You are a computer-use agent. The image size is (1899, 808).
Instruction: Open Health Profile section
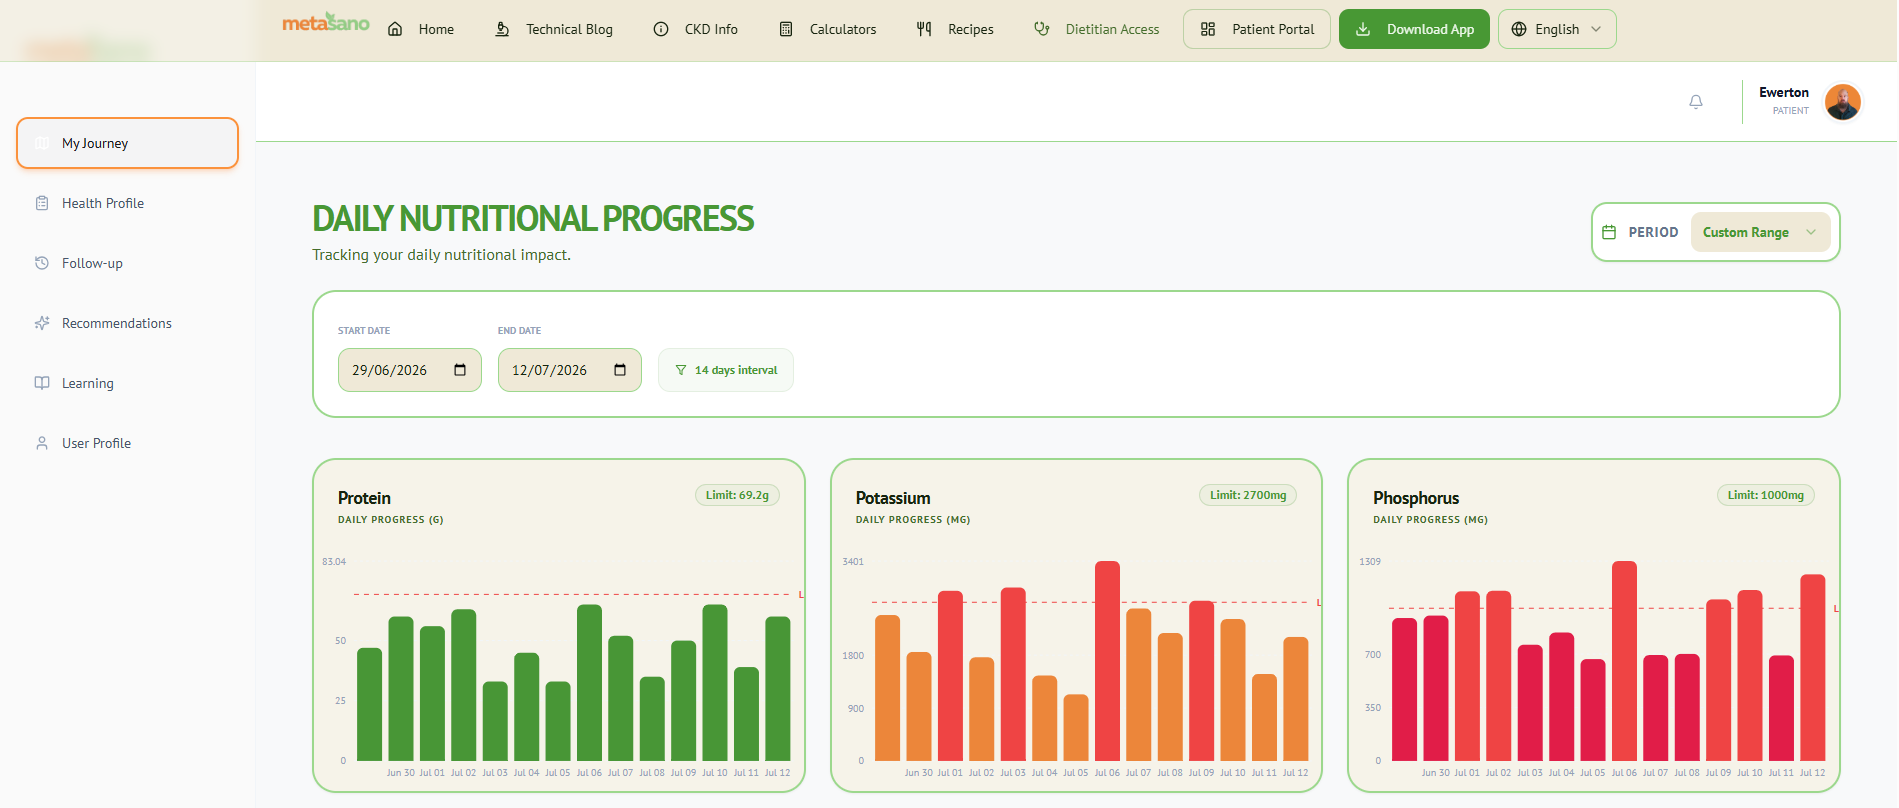click(127, 203)
